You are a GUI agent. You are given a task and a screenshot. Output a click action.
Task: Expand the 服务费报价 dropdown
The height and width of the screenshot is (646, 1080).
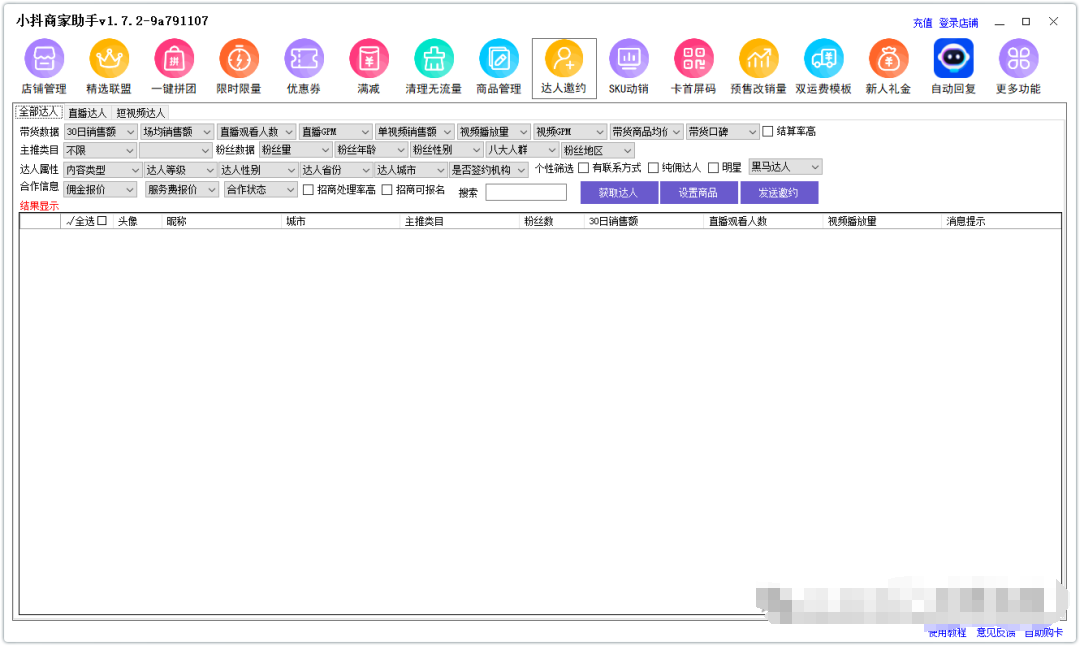(x=182, y=189)
